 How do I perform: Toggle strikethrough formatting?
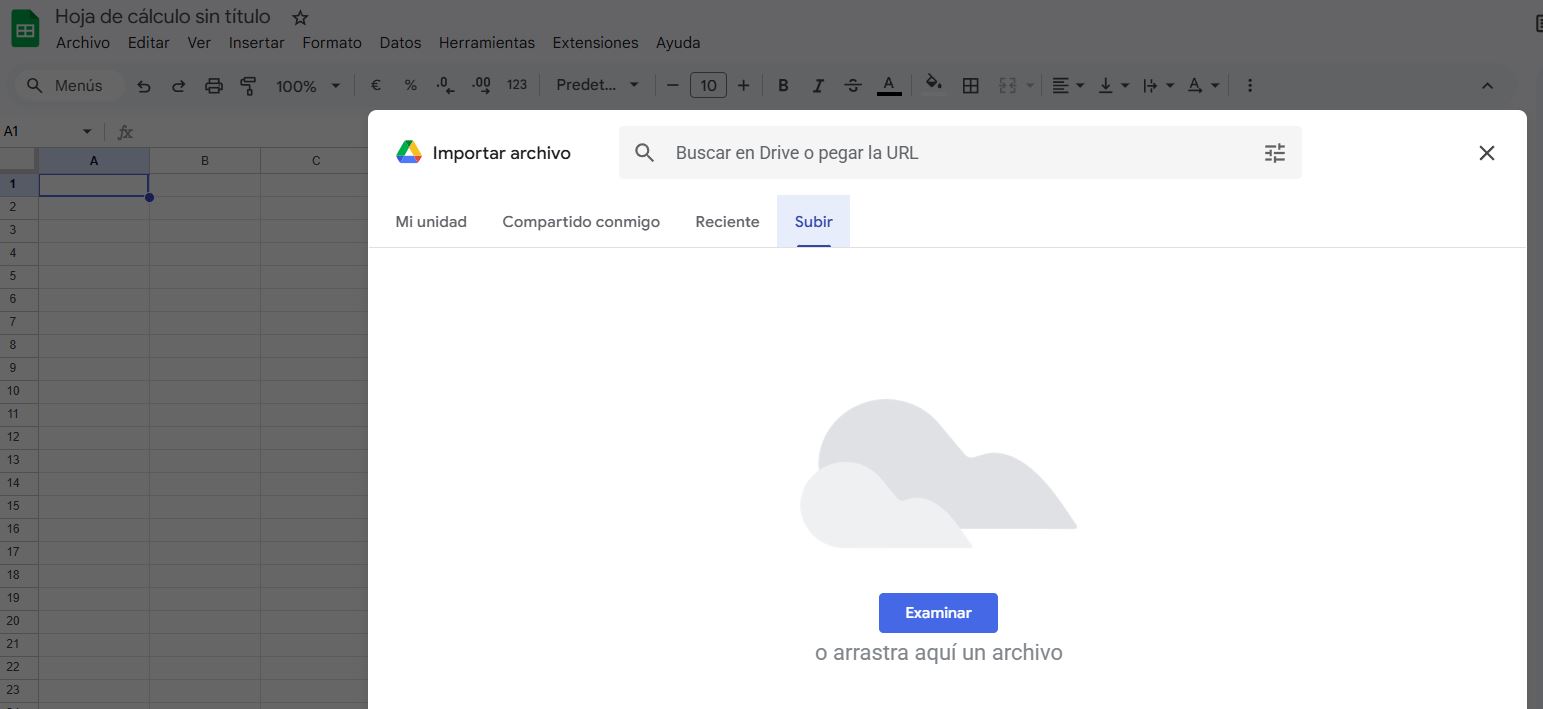pos(853,86)
